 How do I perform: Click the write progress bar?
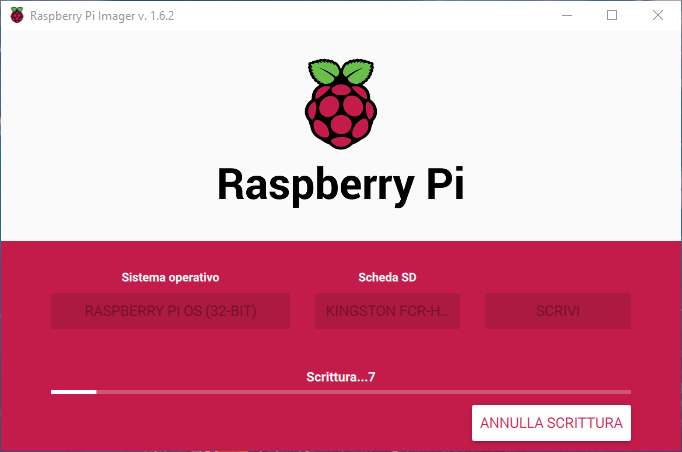341,392
